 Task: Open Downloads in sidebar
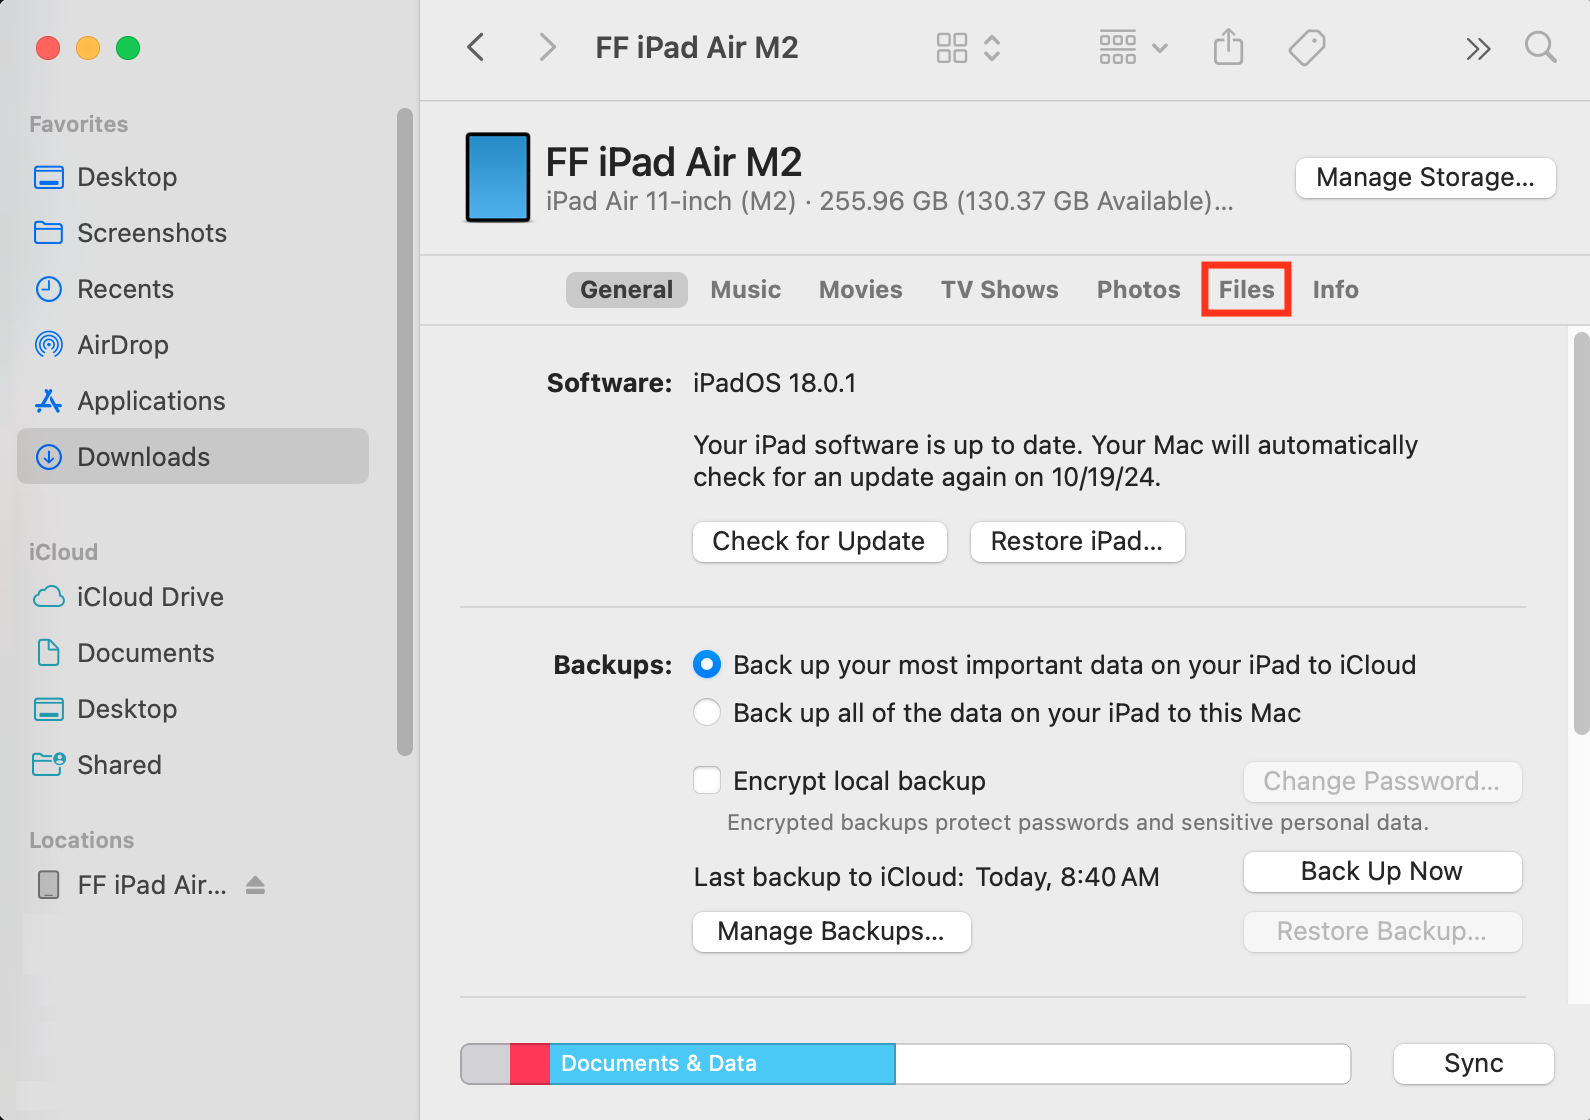(x=193, y=457)
